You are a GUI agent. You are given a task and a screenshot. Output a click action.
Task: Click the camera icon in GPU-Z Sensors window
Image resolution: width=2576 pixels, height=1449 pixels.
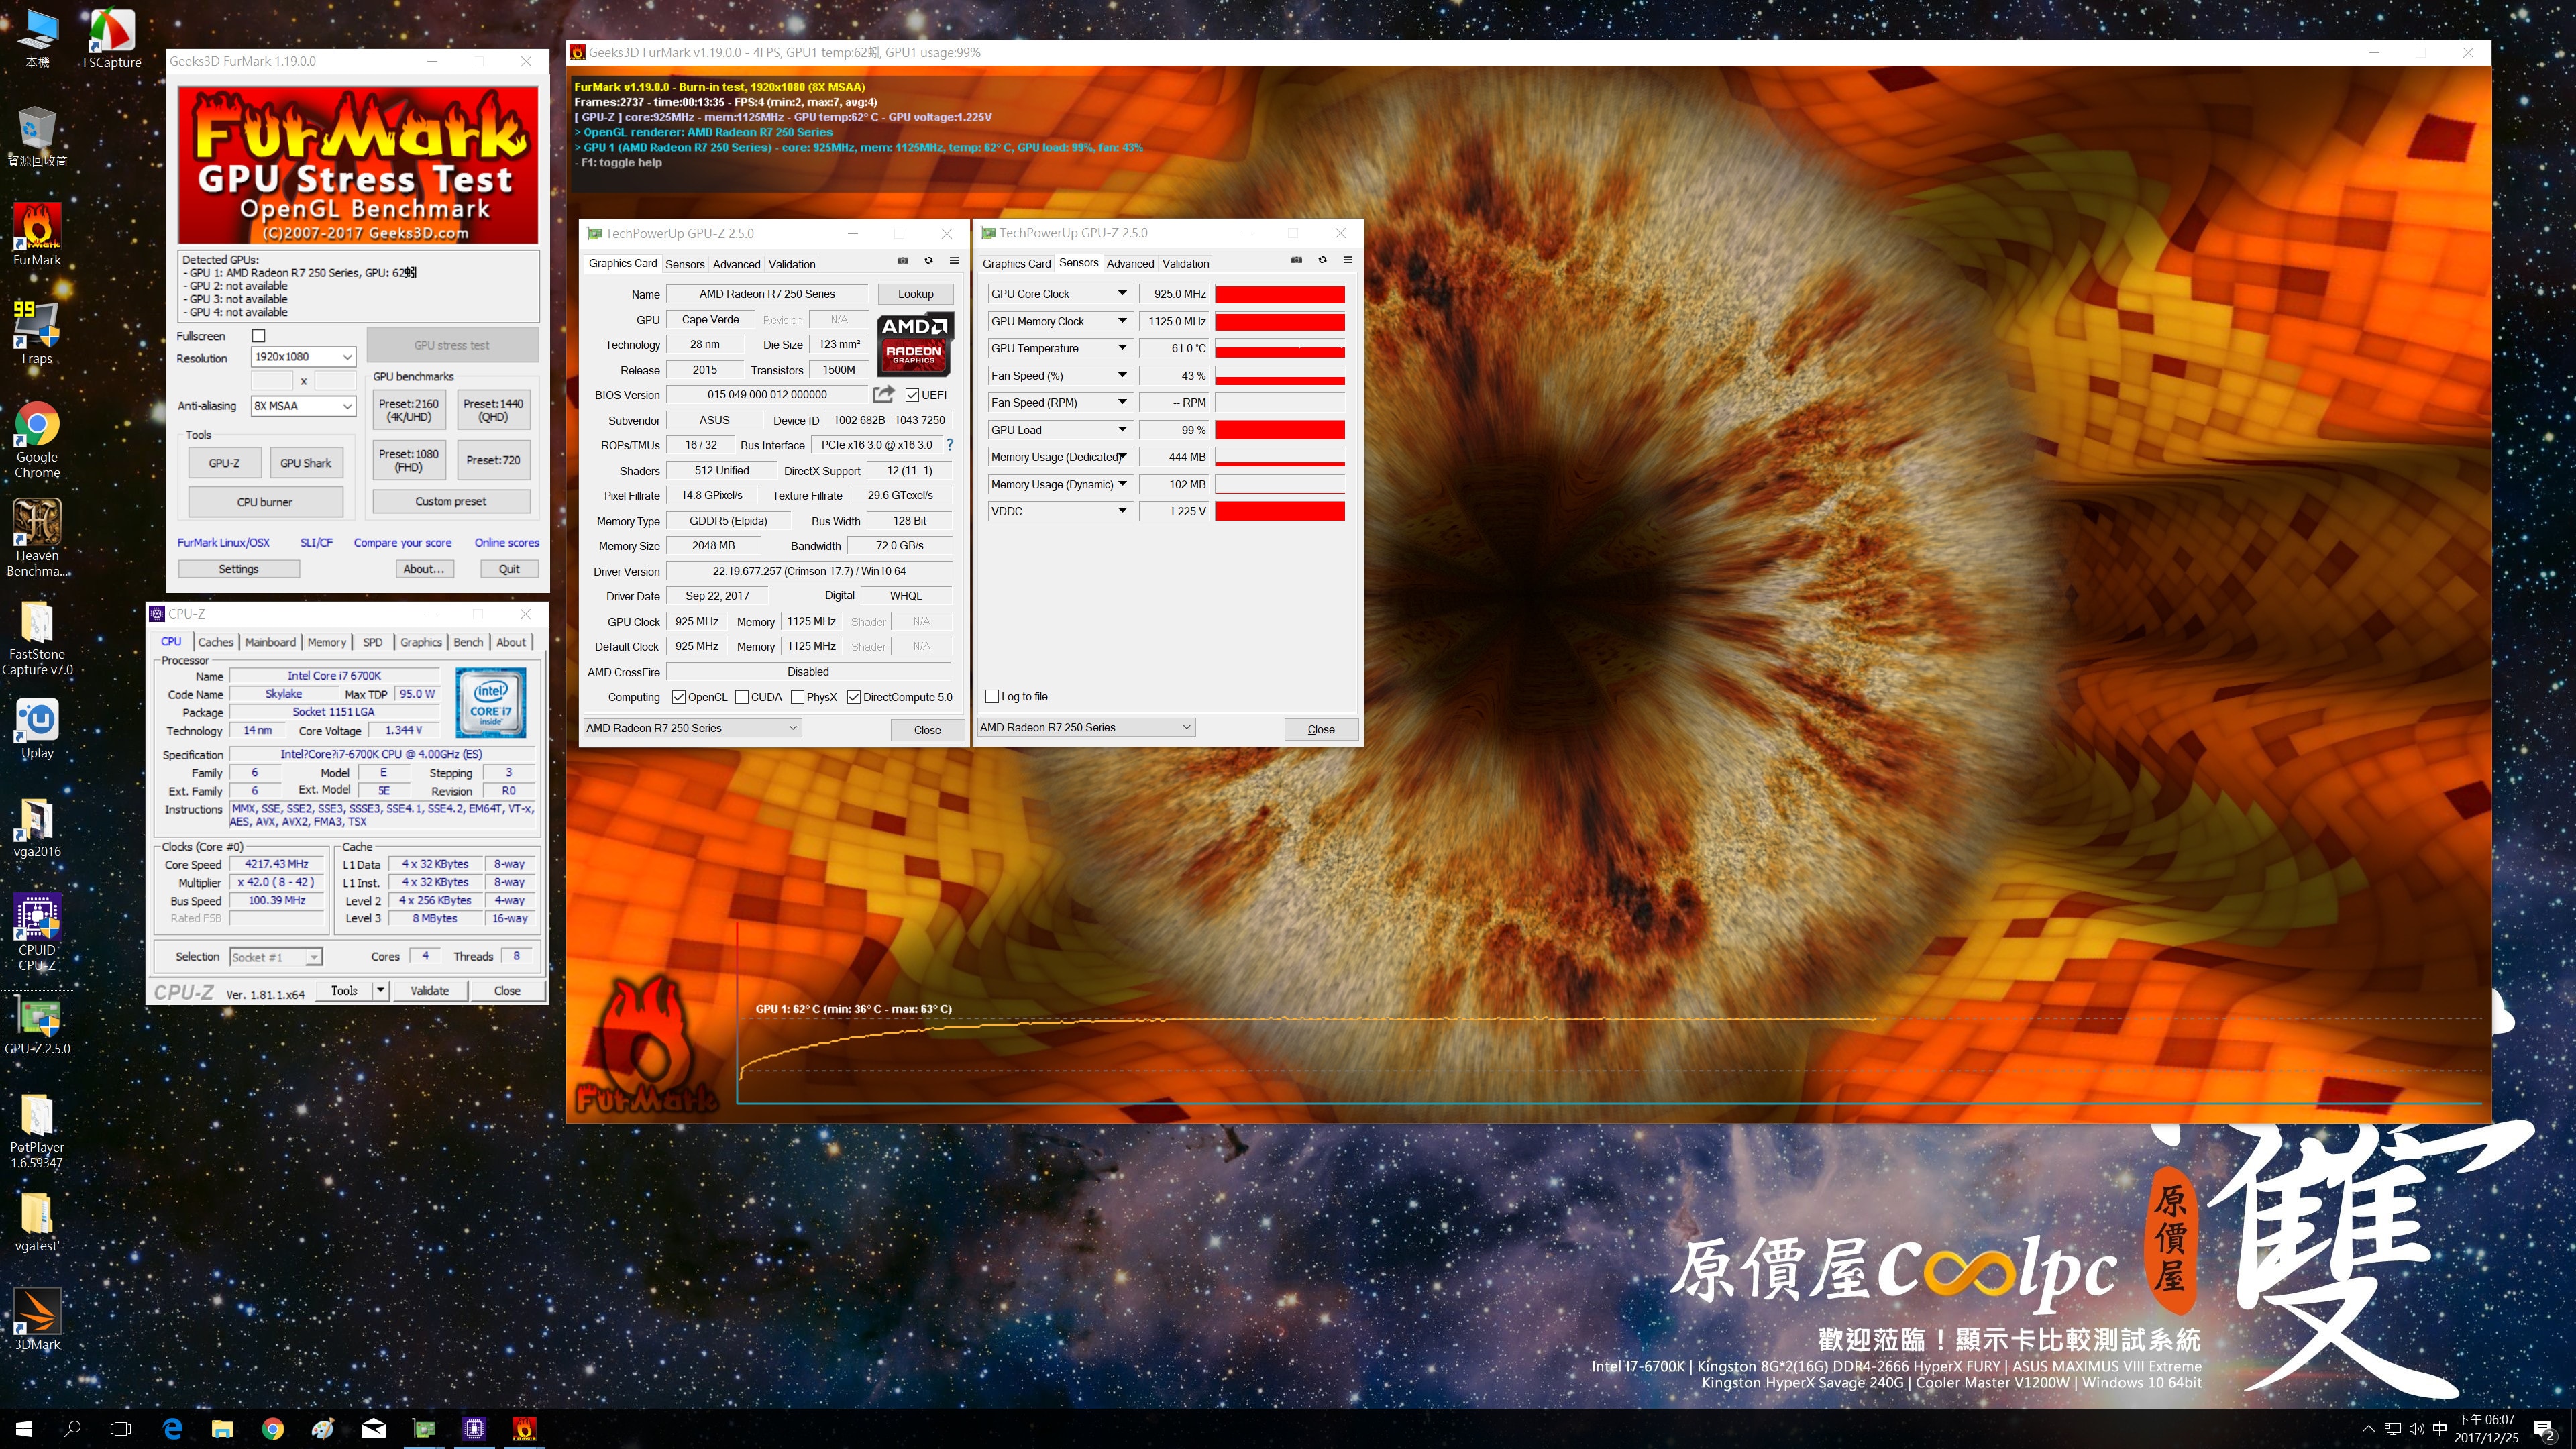[1296, 259]
